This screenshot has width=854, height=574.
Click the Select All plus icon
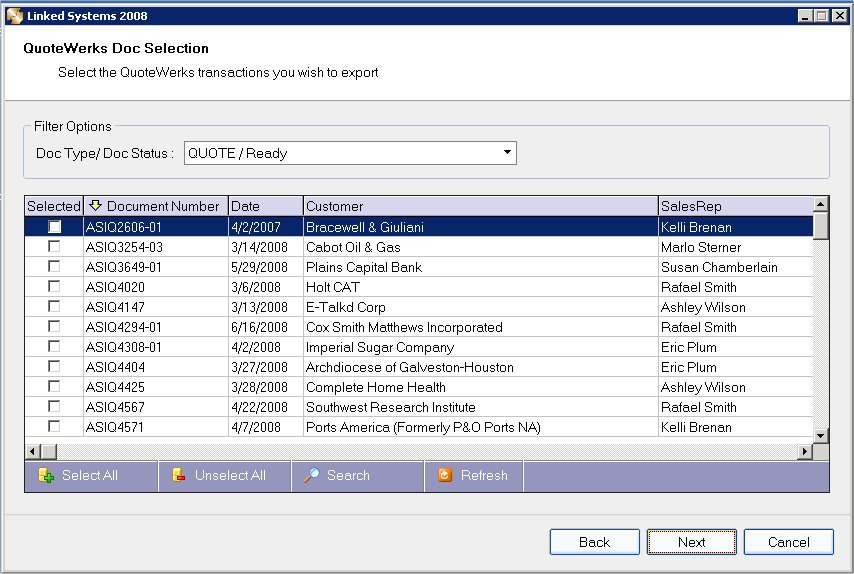pyautogui.click(x=46, y=475)
